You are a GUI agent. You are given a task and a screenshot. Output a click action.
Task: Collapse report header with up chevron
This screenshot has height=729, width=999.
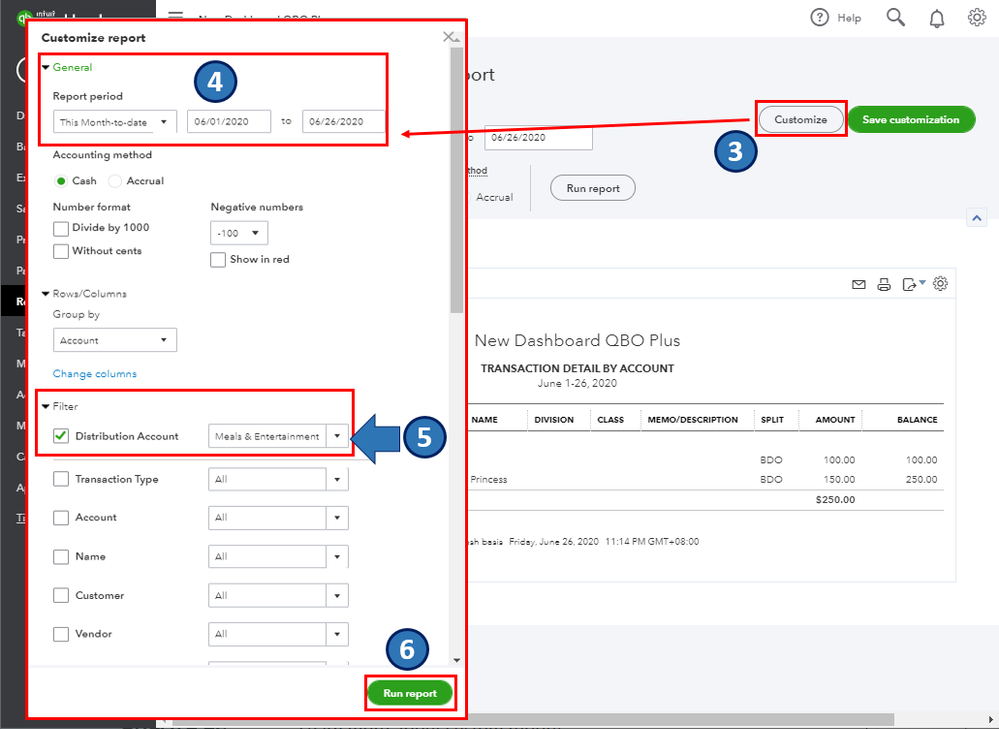[x=977, y=218]
